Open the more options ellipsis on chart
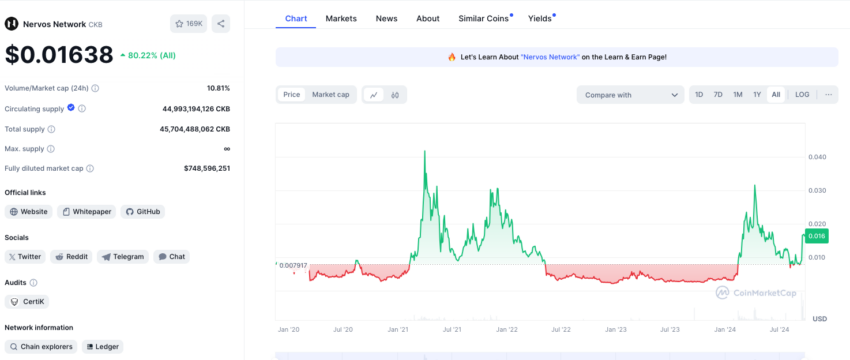 pos(828,94)
